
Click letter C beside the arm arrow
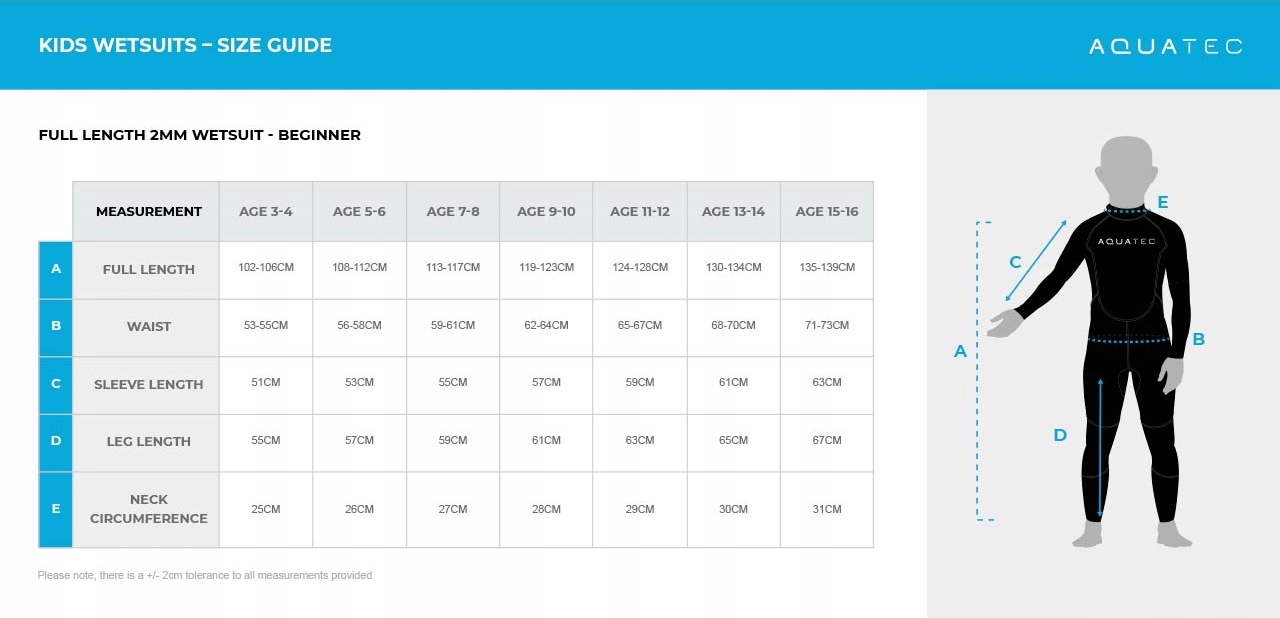pyautogui.click(x=1015, y=262)
